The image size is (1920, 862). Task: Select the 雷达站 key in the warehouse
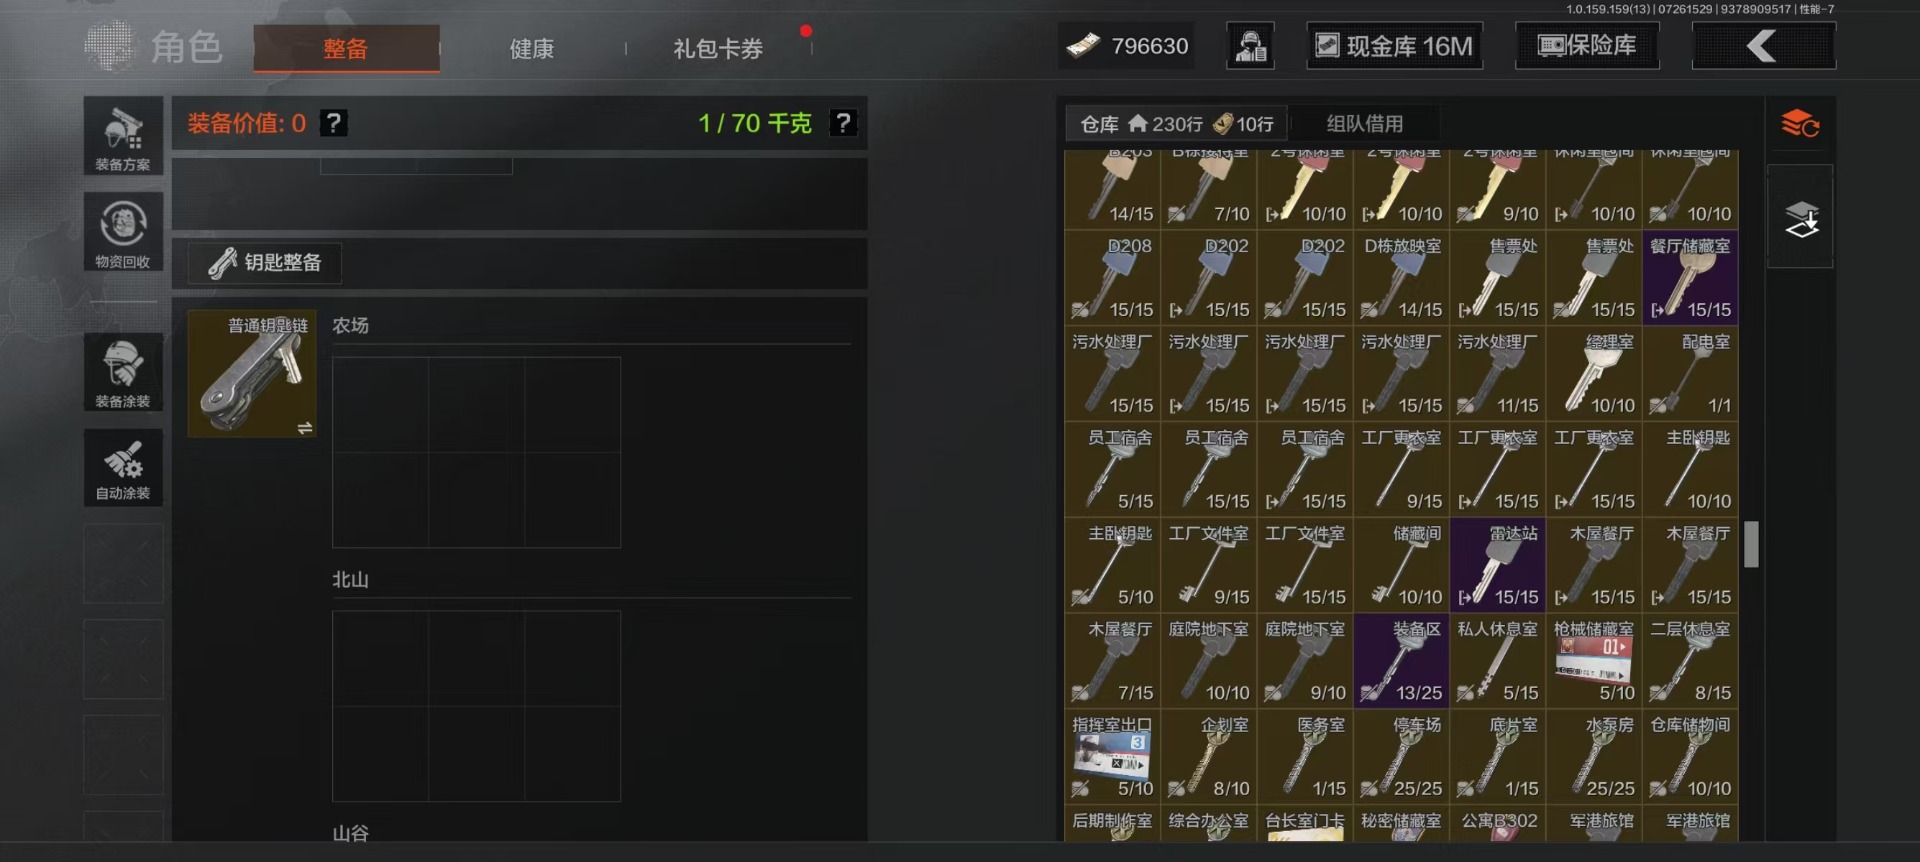coord(1498,565)
